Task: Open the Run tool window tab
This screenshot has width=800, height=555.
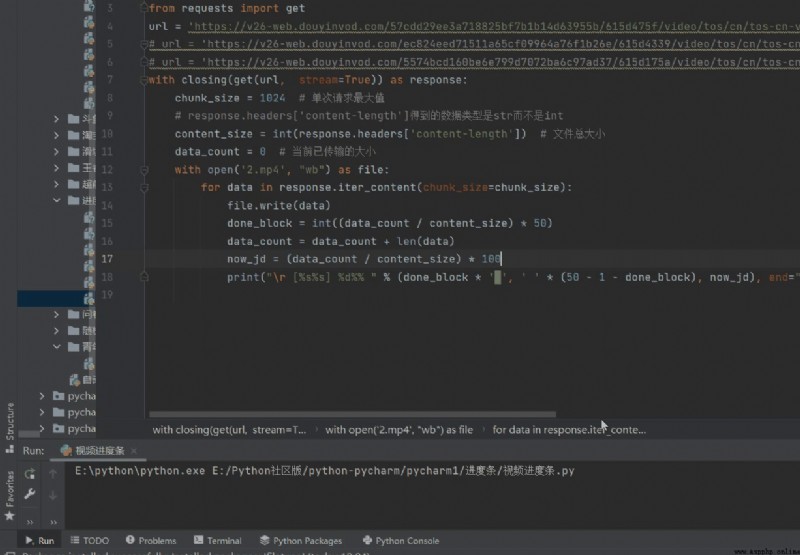Action: coord(39,540)
